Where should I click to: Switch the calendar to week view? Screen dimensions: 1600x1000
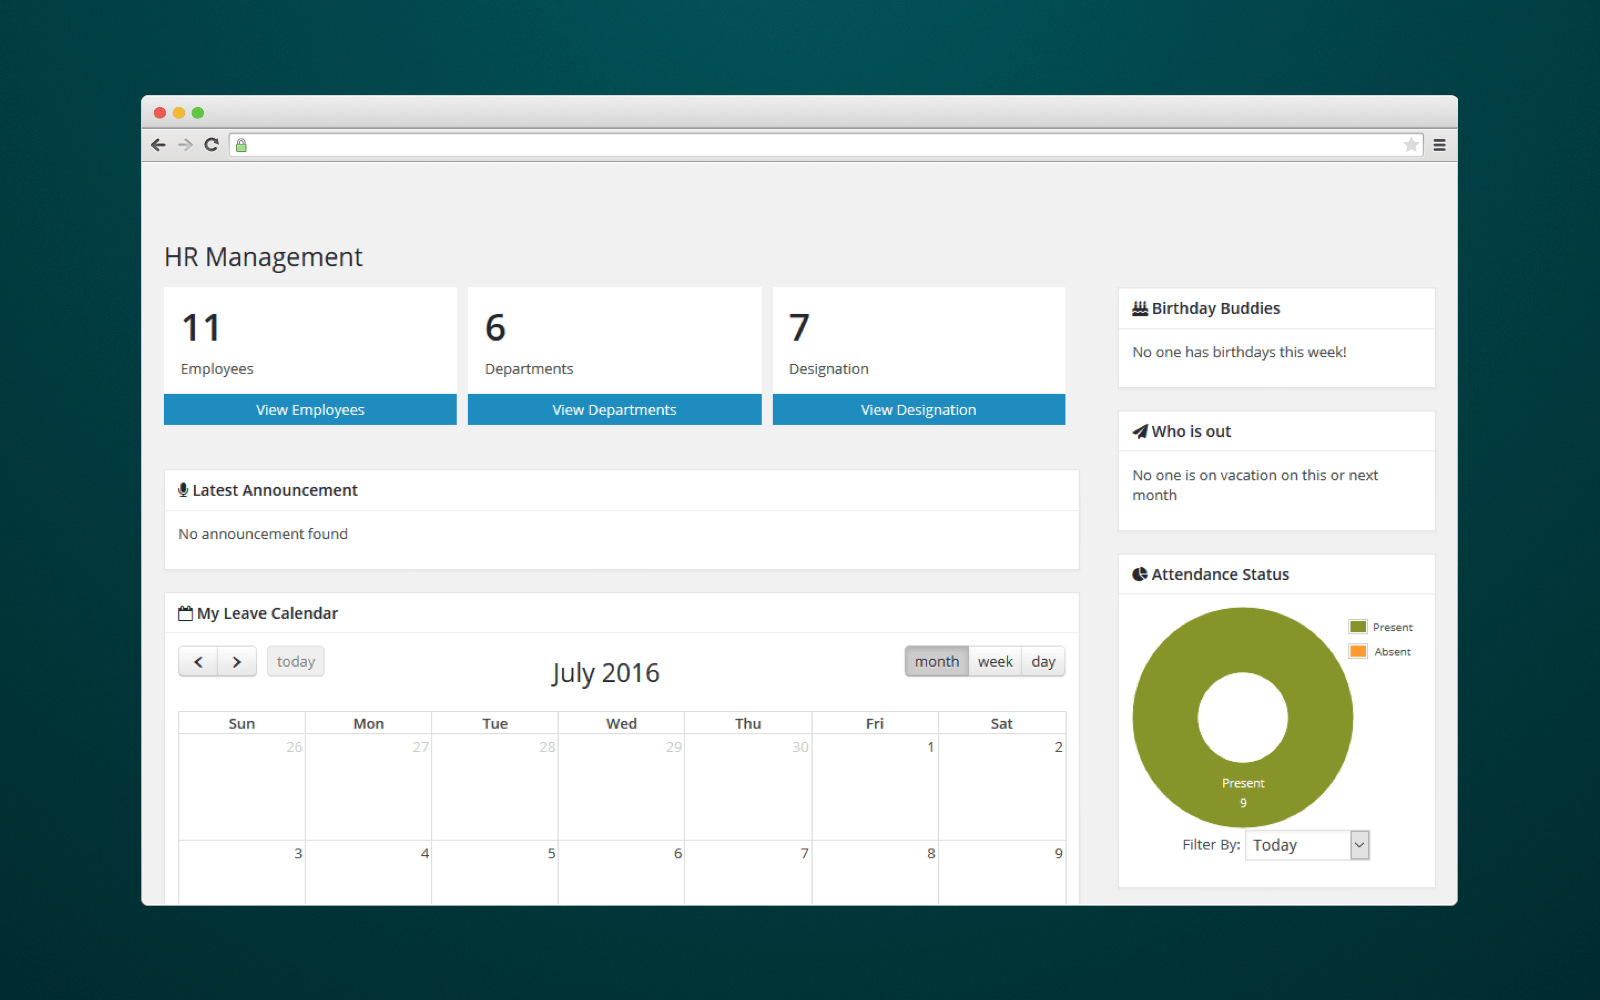coord(995,661)
